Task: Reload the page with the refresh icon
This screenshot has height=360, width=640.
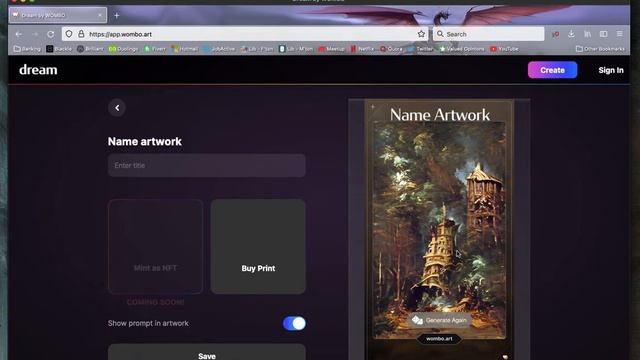Action: click(51, 34)
